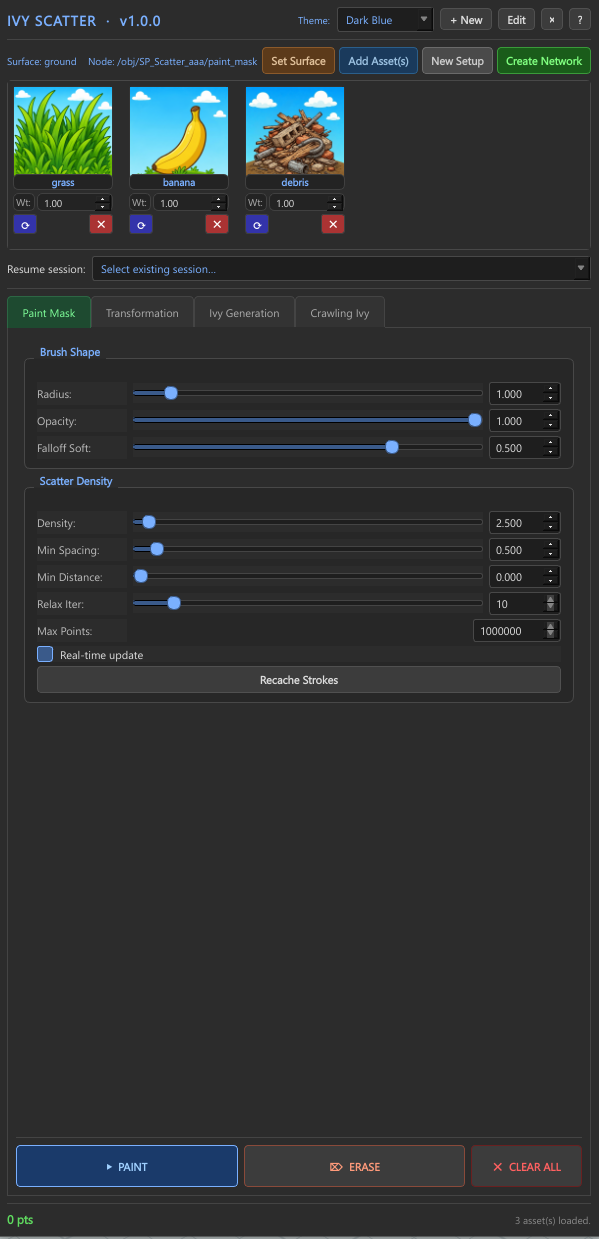Click the Edit button
Image resolution: width=599 pixels, height=1239 pixels.
516,20
